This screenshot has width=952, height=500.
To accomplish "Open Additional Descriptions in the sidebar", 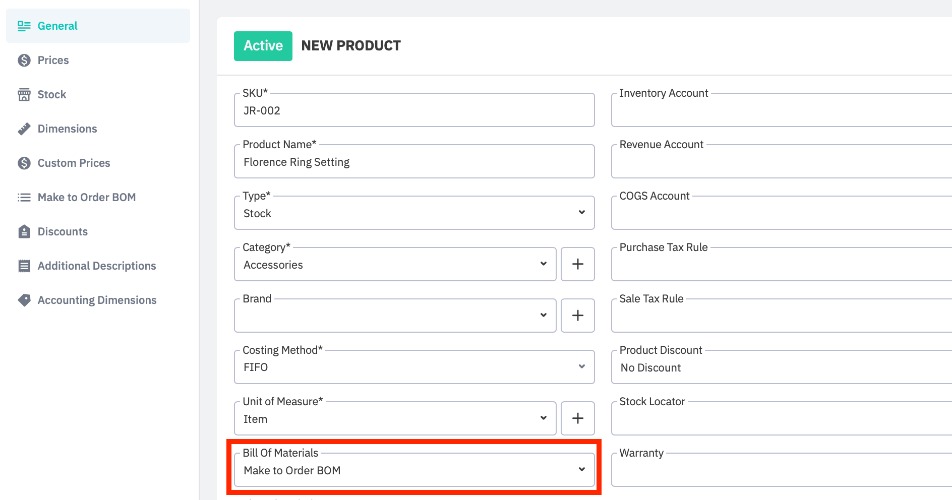I will 96,266.
